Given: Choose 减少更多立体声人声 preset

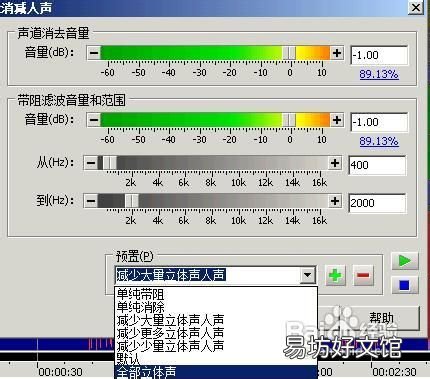Looking at the screenshot, I should (x=216, y=333).
